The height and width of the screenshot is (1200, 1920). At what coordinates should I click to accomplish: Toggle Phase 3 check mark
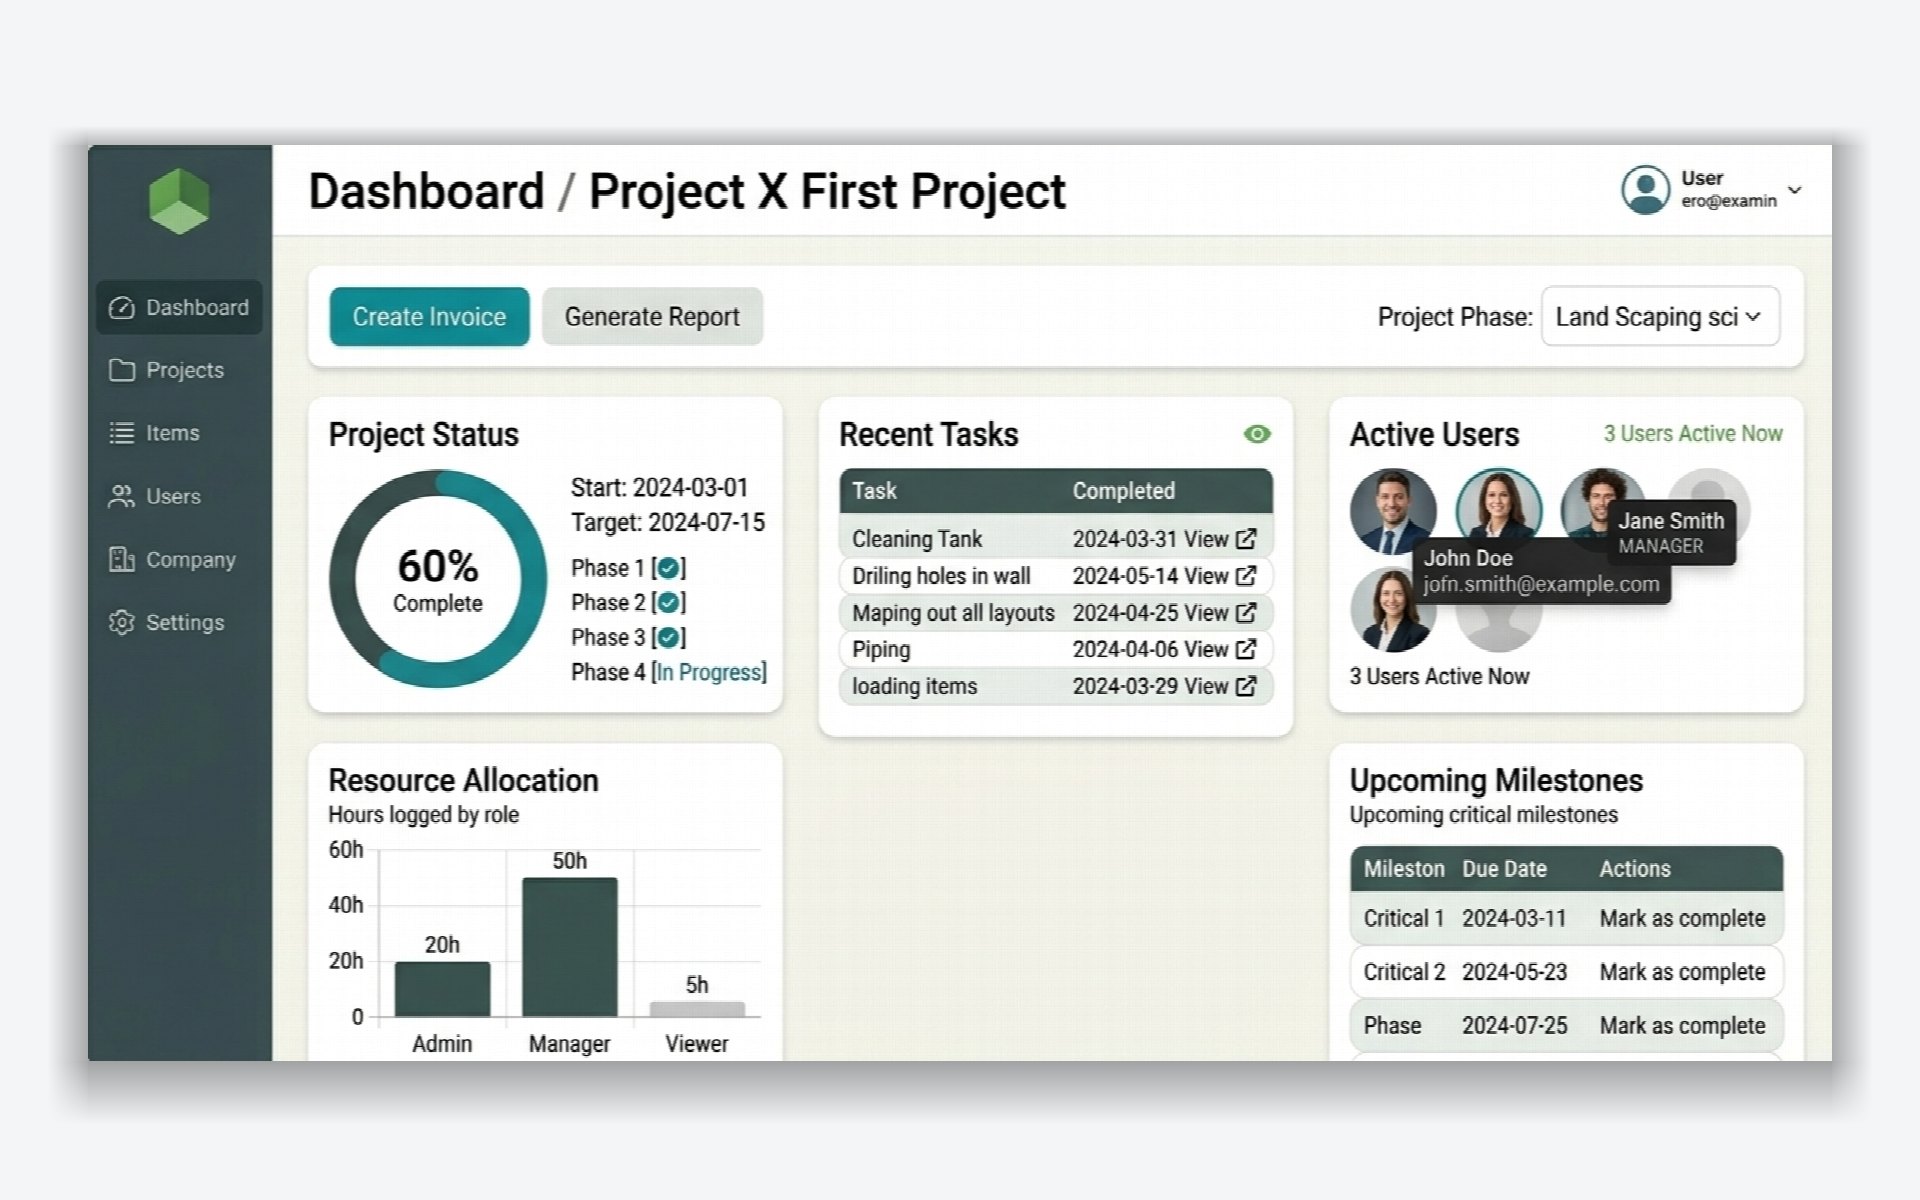pyautogui.click(x=668, y=638)
